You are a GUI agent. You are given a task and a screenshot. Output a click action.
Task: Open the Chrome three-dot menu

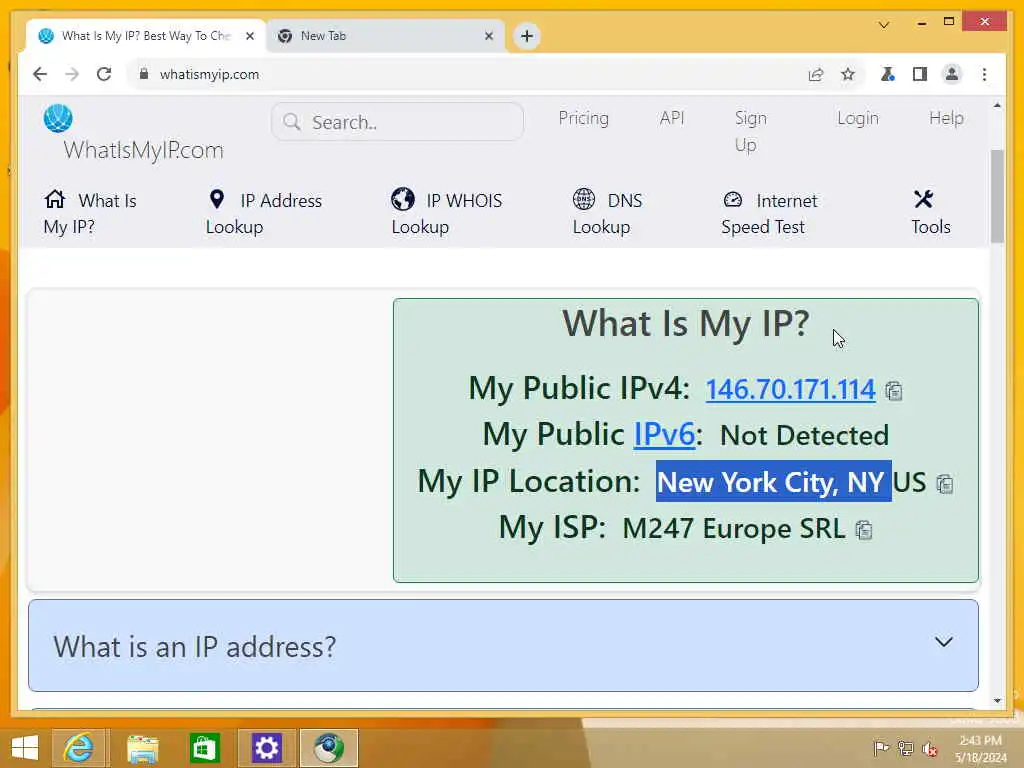coord(984,74)
